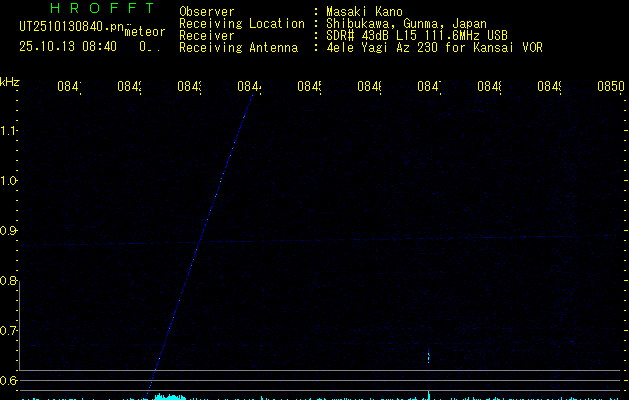Click the kHz axis unit label

10,81
